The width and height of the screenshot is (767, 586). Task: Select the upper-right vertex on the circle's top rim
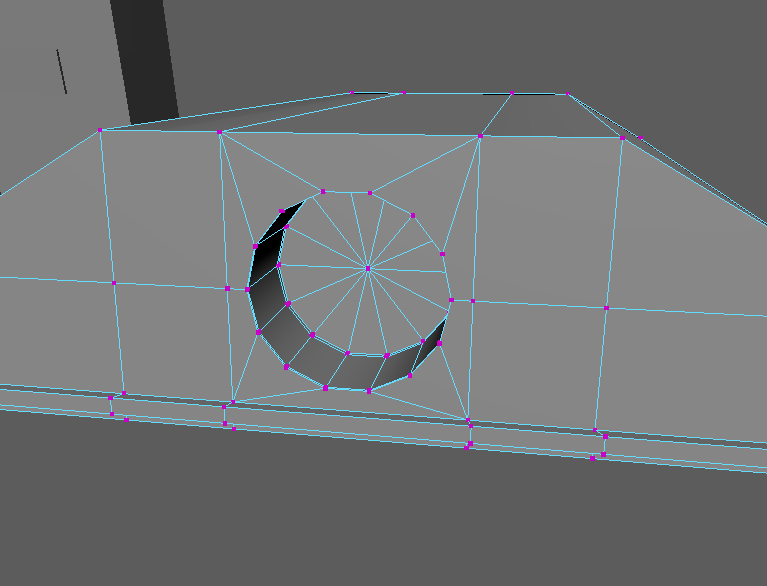[370, 193]
